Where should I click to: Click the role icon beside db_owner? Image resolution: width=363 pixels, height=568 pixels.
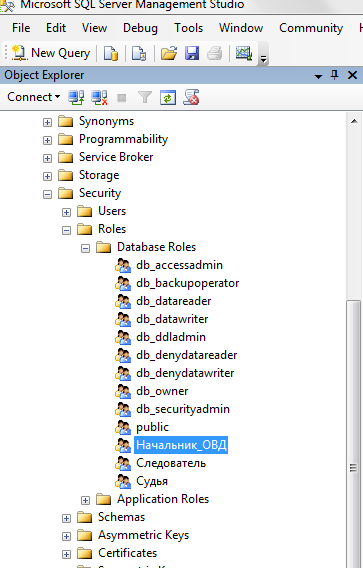click(x=123, y=392)
